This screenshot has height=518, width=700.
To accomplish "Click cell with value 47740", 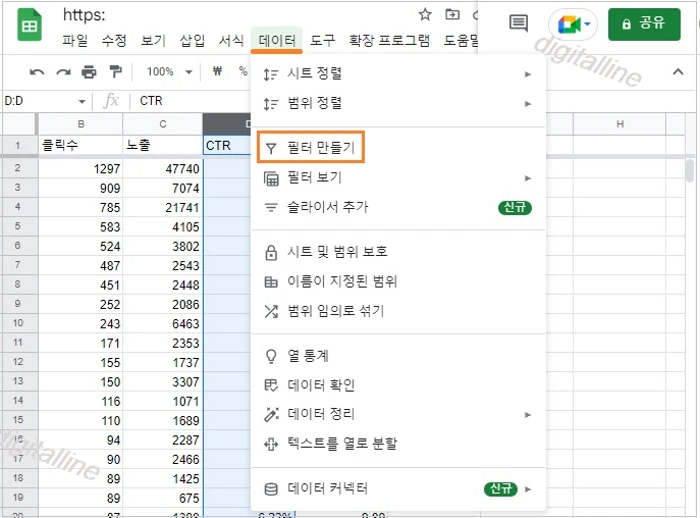I will pos(163,169).
